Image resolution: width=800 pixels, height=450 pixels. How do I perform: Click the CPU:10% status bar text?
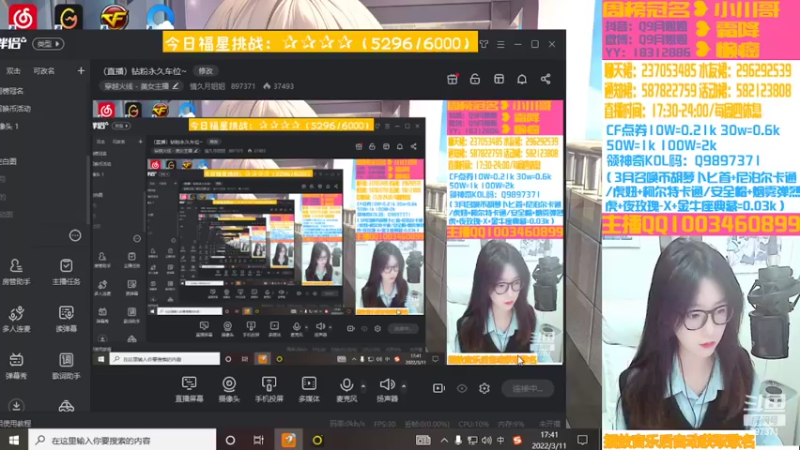[473, 424]
